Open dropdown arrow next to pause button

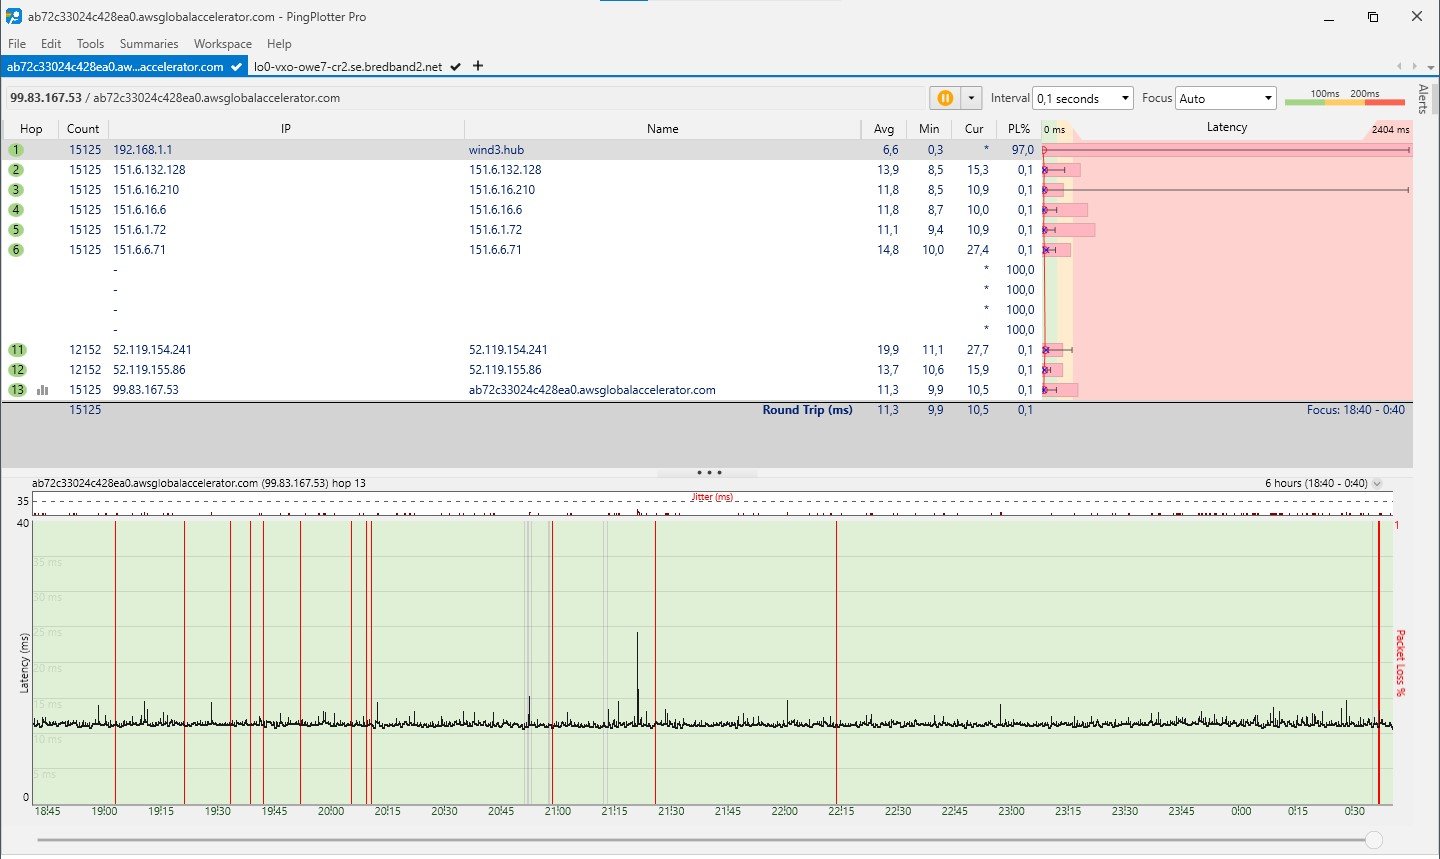pos(971,98)
